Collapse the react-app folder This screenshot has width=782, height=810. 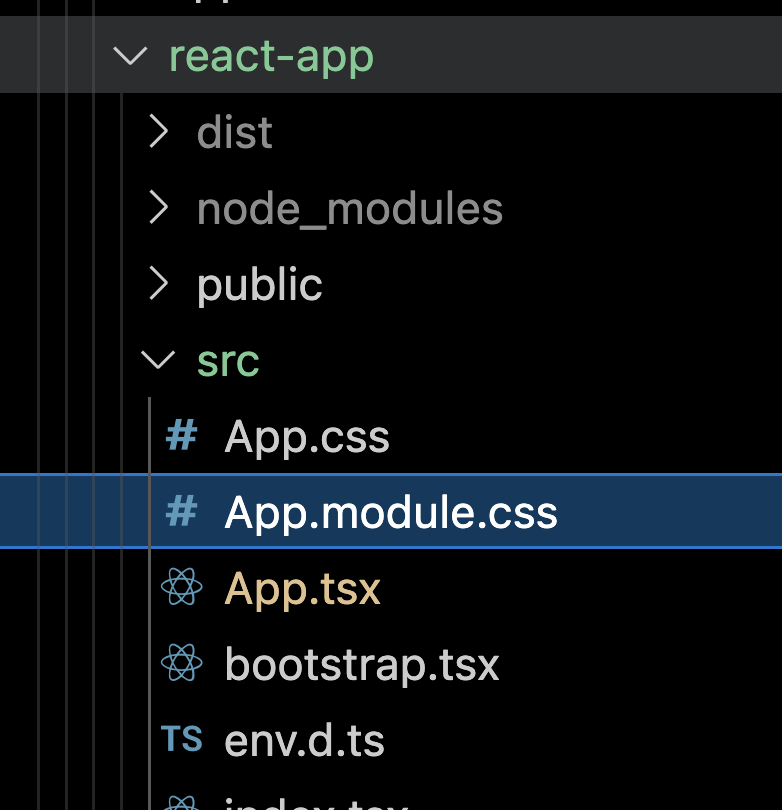tap(132, 57)
